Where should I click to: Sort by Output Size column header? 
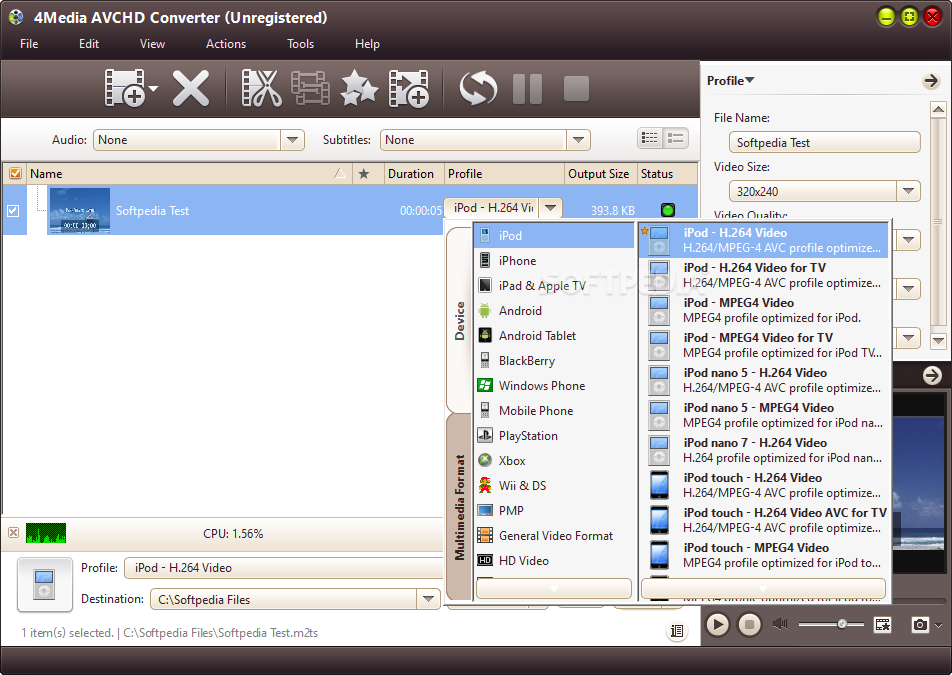pyautogui.click(x=599, y=174)
